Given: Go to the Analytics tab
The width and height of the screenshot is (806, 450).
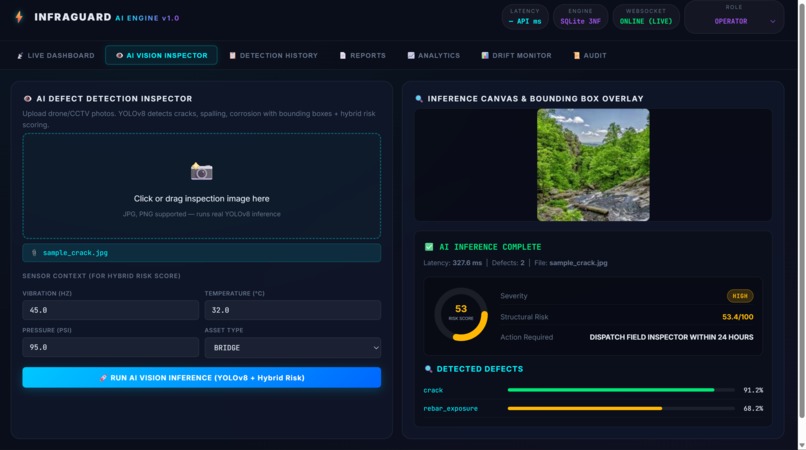Looking at the screenshot, I should pyautogui.click(x=433, y=56).
